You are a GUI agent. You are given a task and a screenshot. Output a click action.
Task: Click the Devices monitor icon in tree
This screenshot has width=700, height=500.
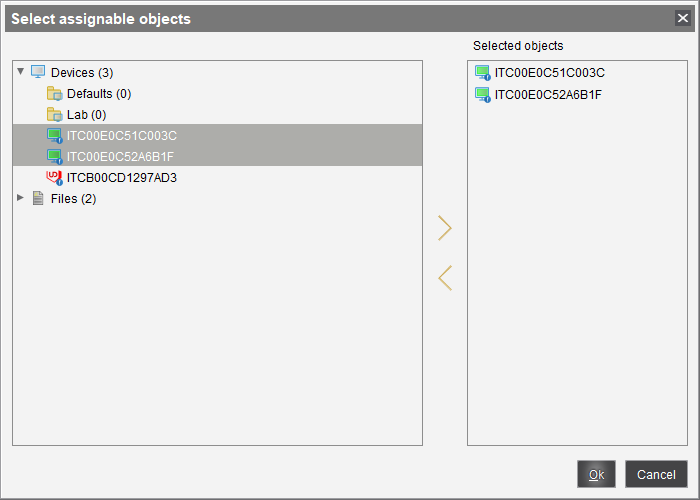[x=39, y=72]
